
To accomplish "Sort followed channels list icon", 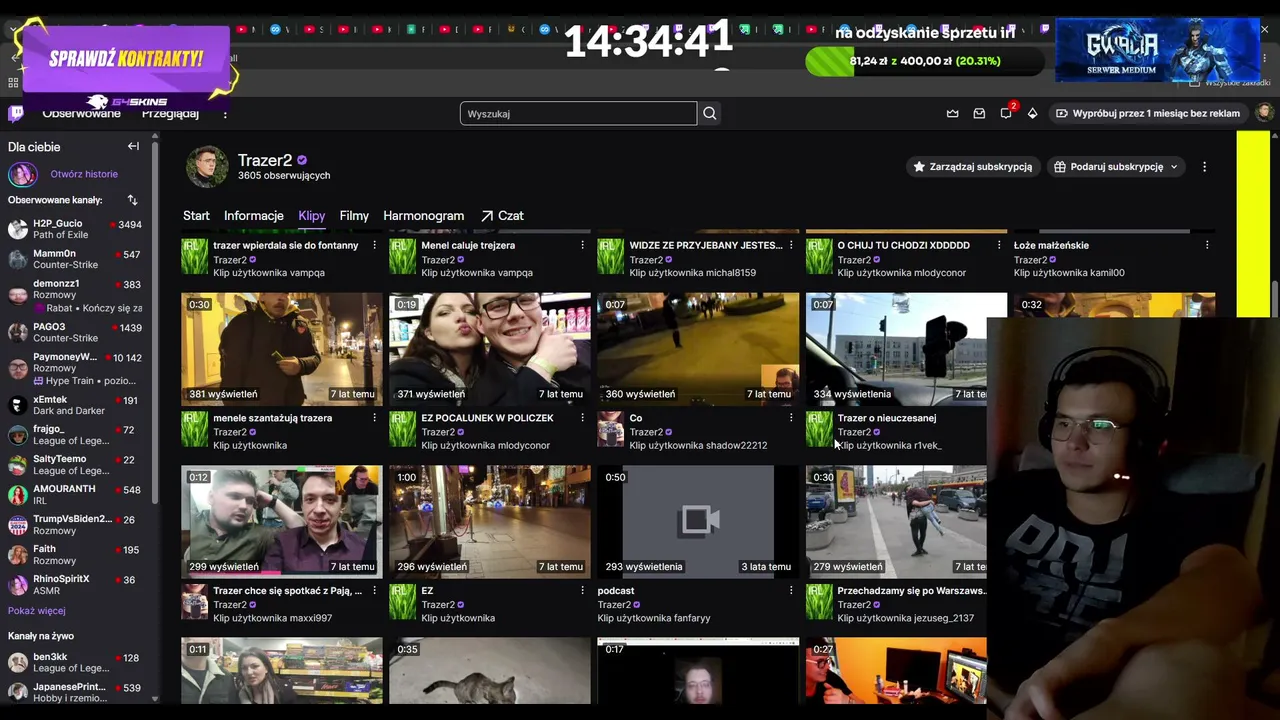I will 132,200.
